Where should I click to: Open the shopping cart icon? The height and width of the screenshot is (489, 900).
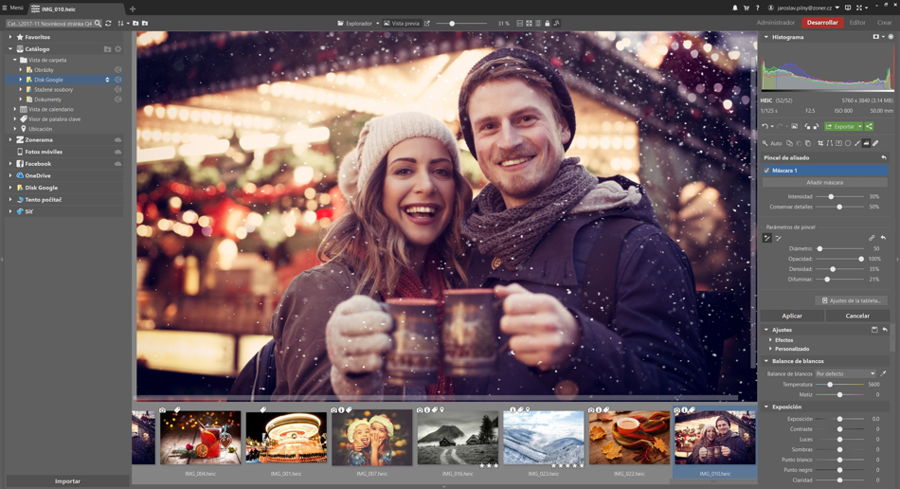click(x=746, y=8)
